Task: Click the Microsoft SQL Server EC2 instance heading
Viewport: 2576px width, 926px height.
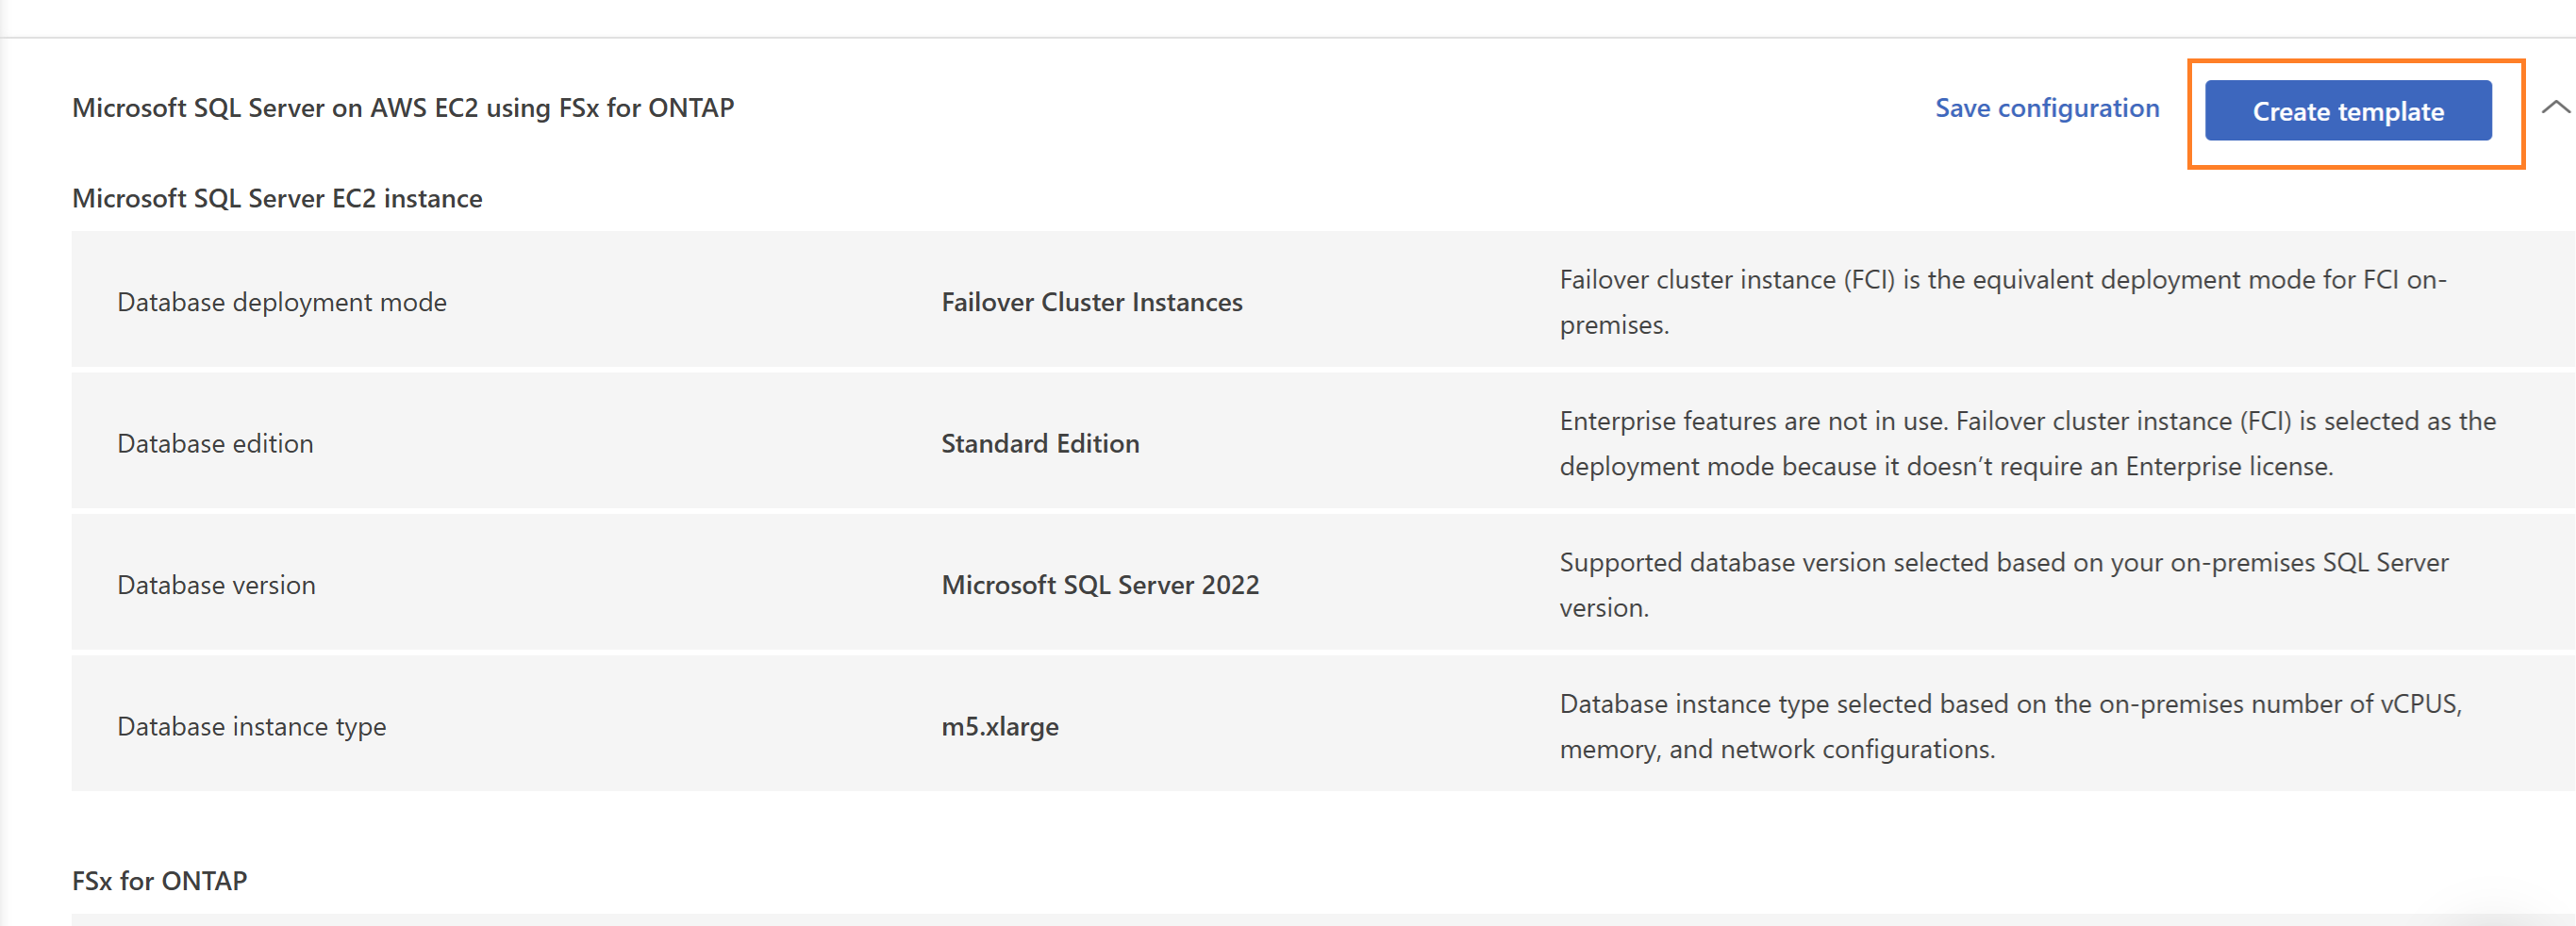Action: [x=277, y=199]
